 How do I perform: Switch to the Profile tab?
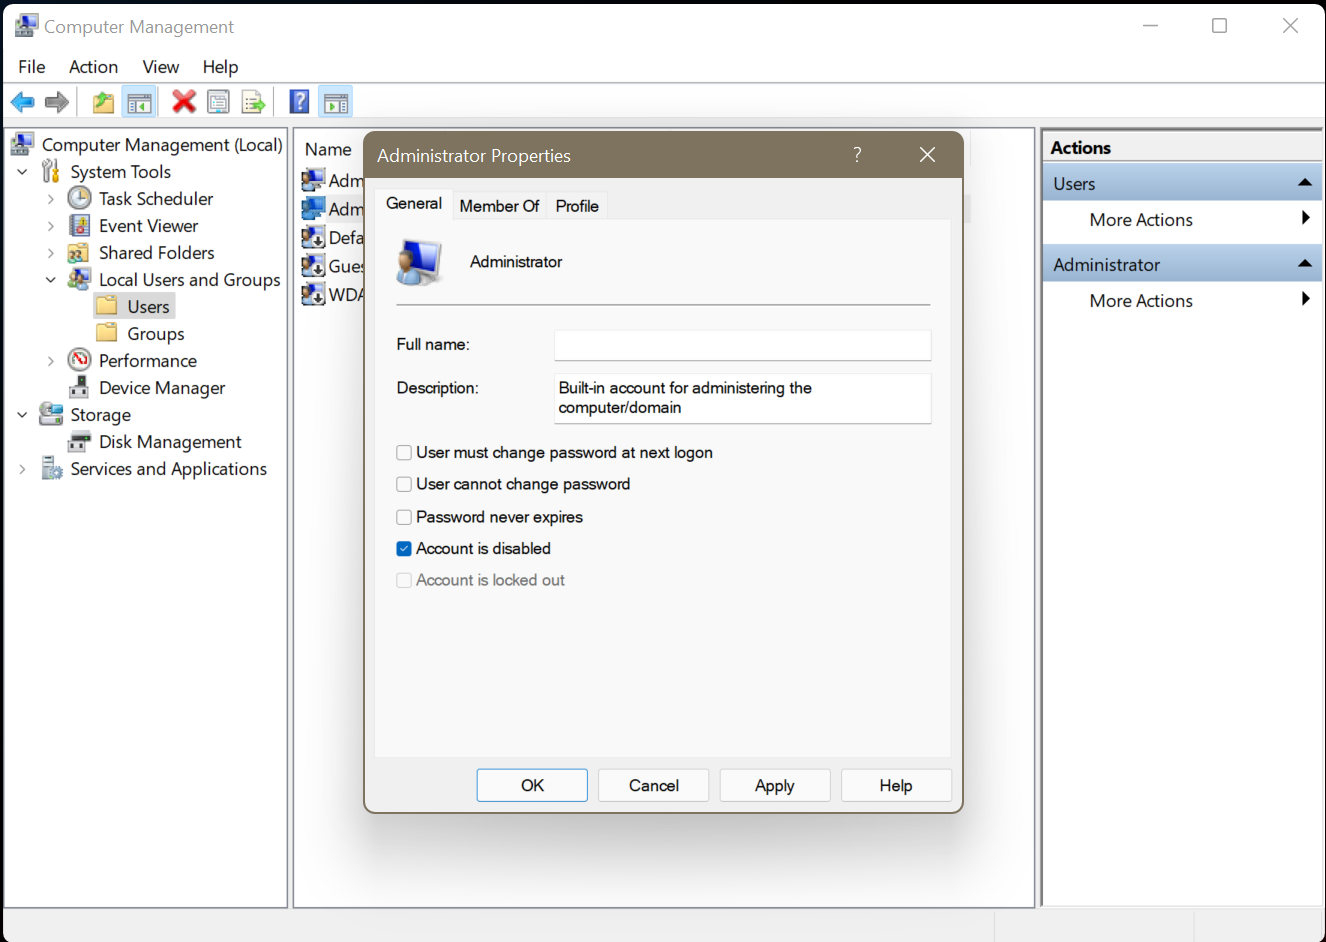pos(577,206)
